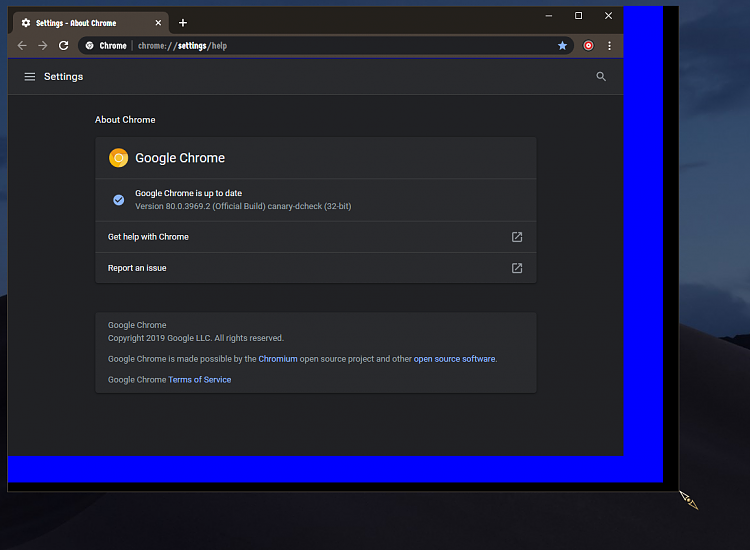Viewport: 750px width, 550px height.
Task: Close the Settings - About Chrome tab
Action: click(158, 22)
